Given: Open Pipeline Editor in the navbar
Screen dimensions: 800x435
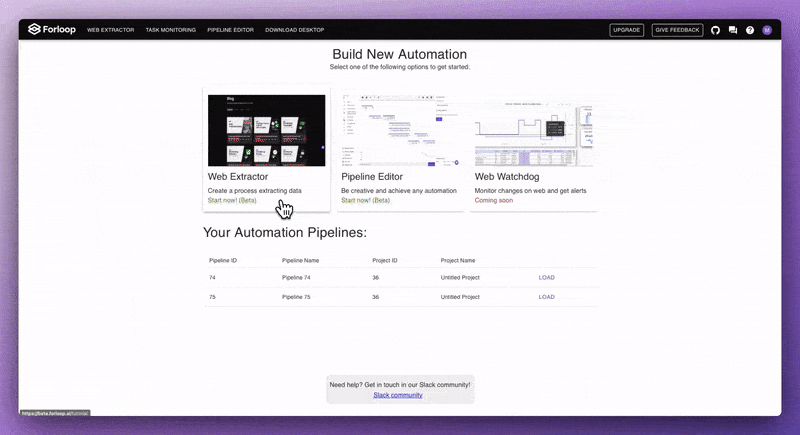Looking at the screenshot, I should [x=230, y=30].
